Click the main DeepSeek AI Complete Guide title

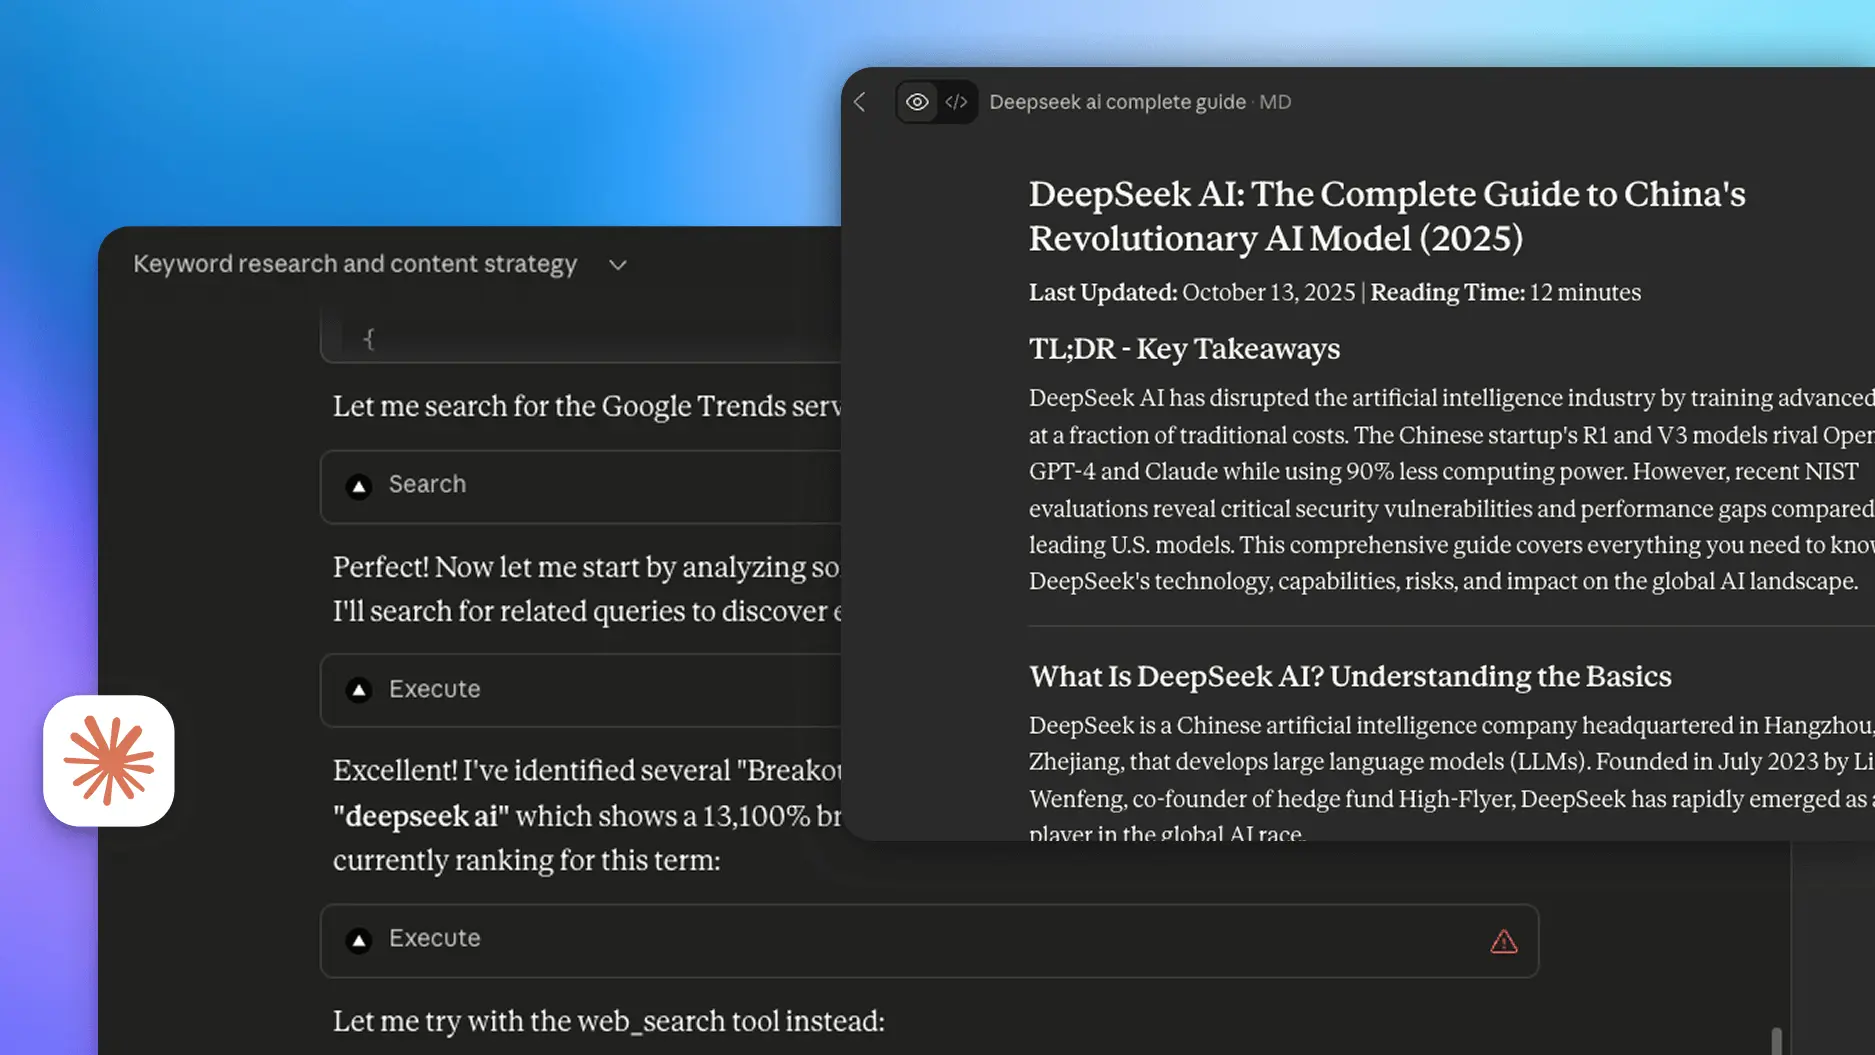tap(1386, 216)
